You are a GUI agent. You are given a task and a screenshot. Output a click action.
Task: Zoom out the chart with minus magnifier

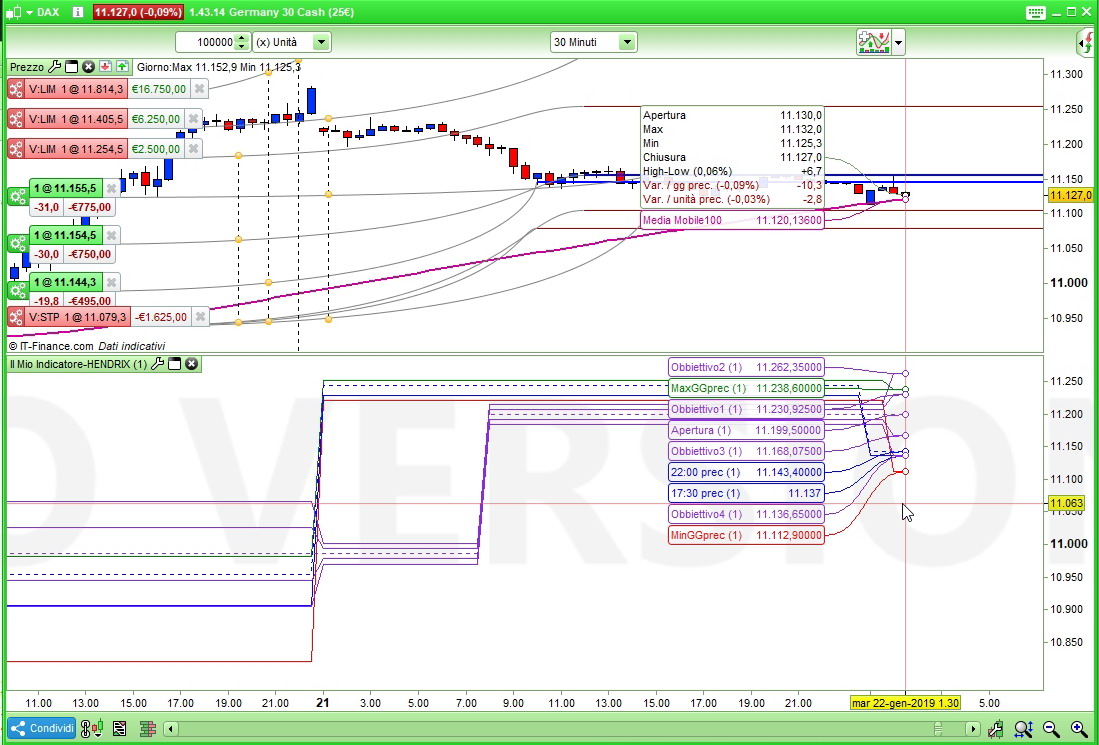pos(1051,729)
